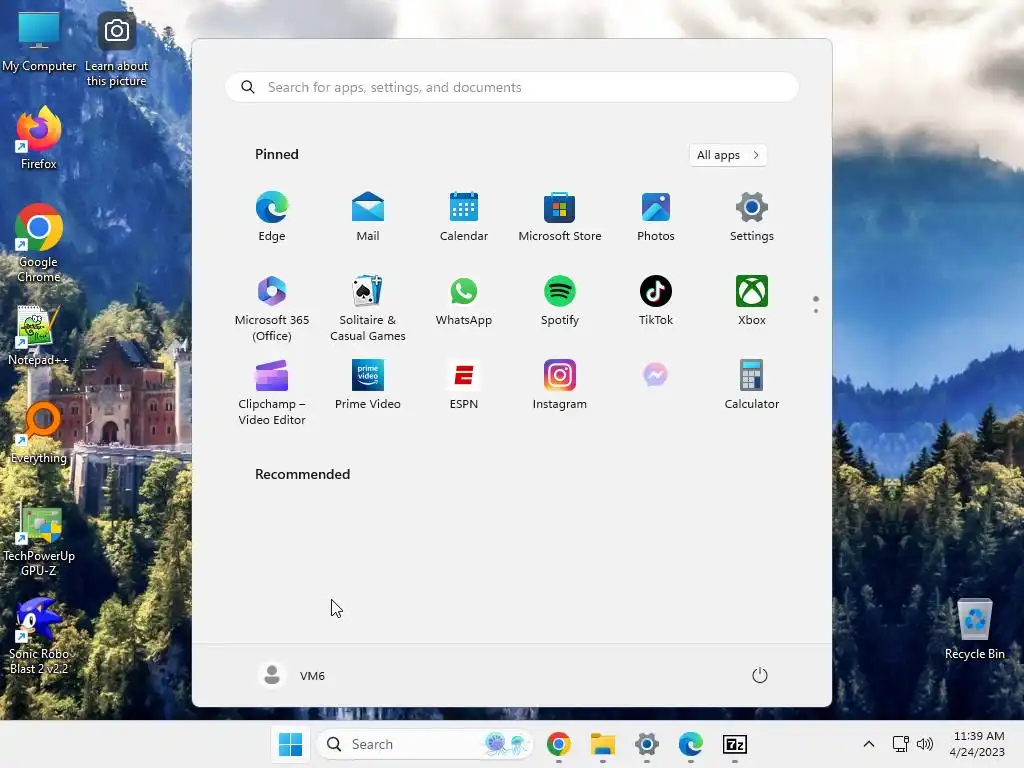Launch Spotify from Pinned

point(560,301)
